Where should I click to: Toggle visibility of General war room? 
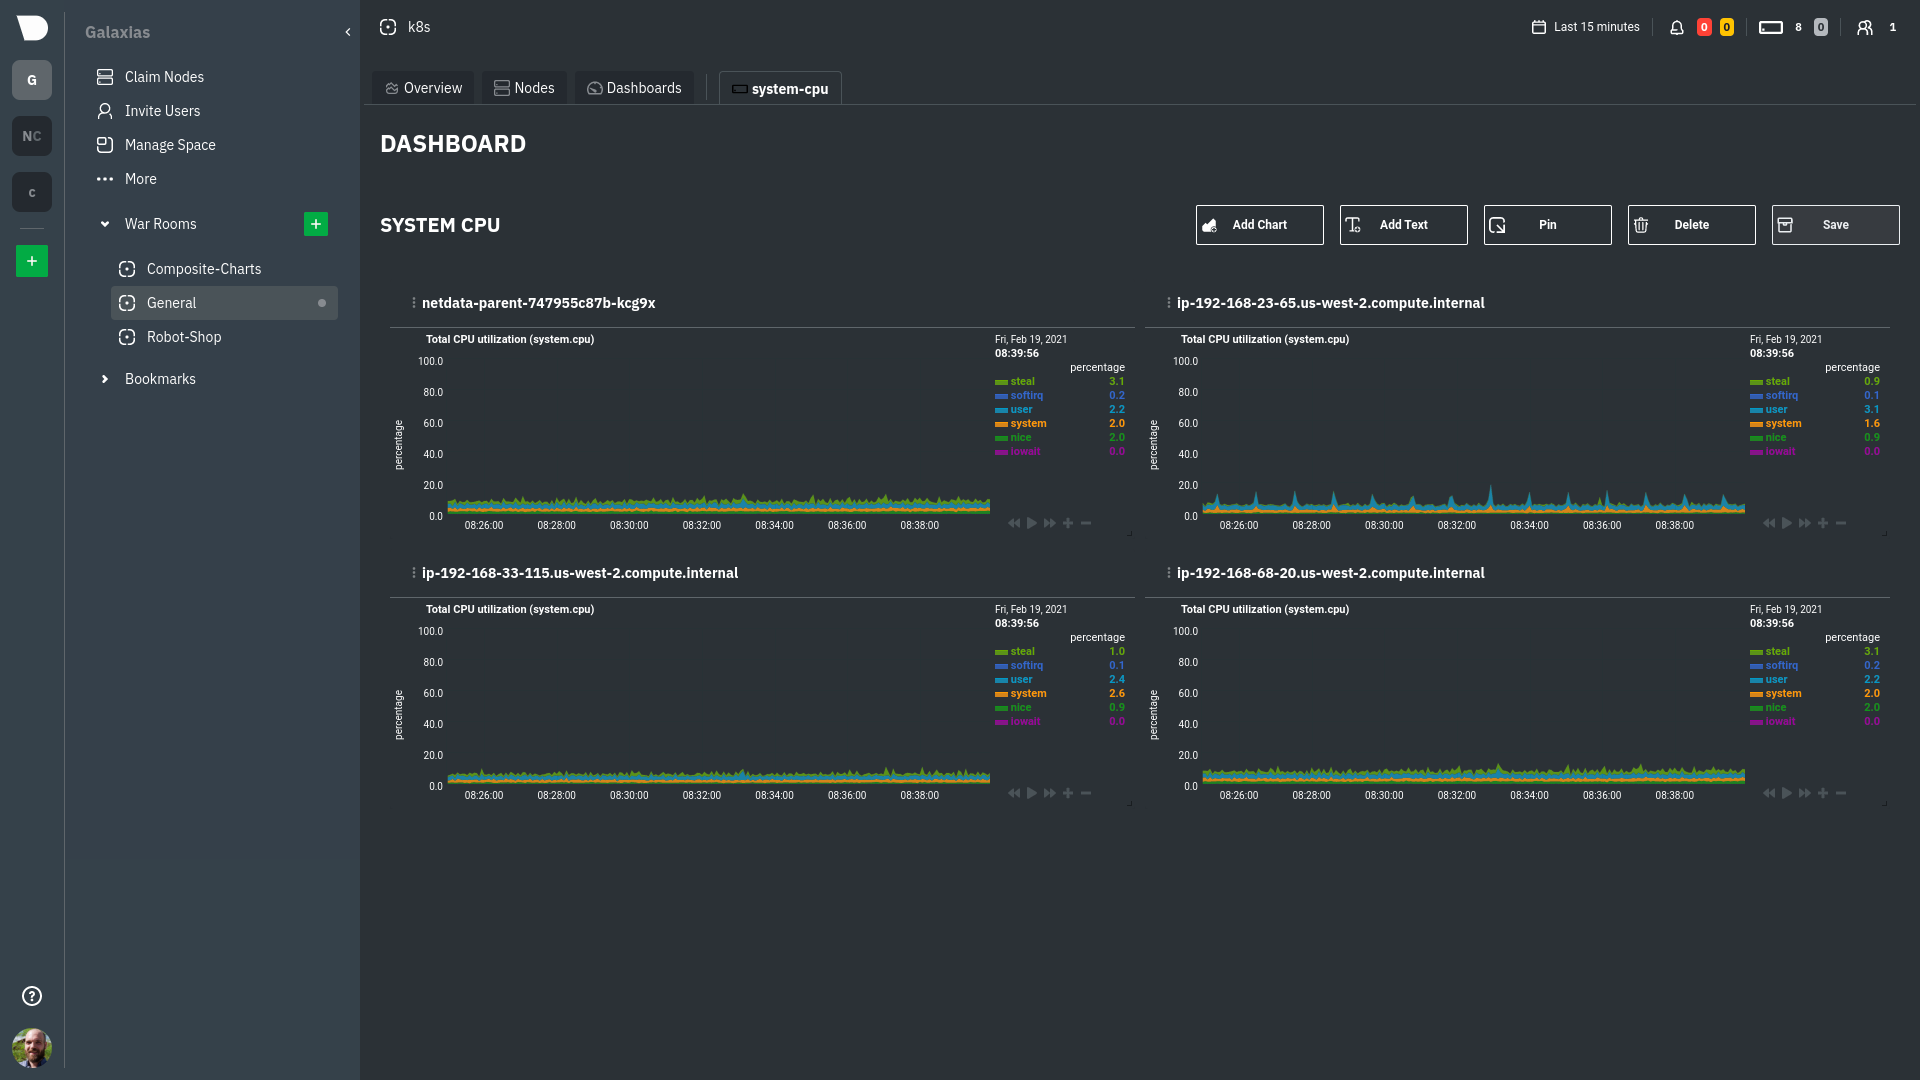click(320, 302)
